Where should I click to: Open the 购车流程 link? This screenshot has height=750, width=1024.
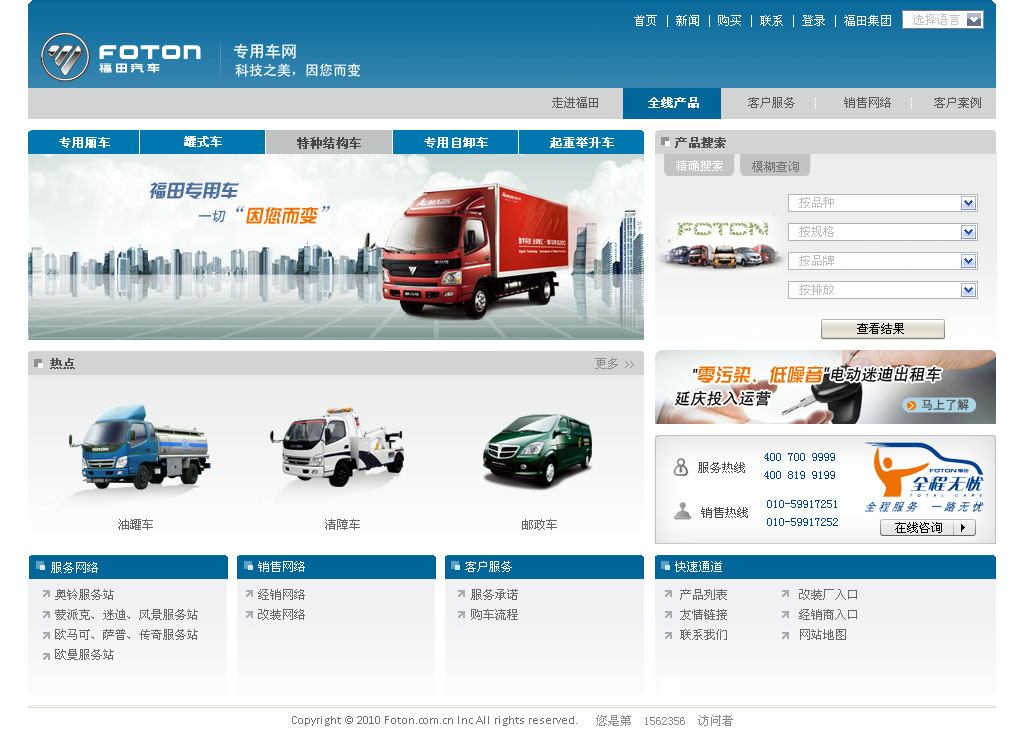pos(494,615)
